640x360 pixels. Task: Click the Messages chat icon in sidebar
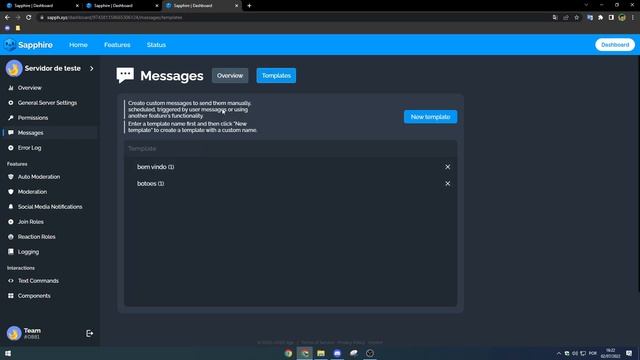pyautogui.click(x=11, y=133)
